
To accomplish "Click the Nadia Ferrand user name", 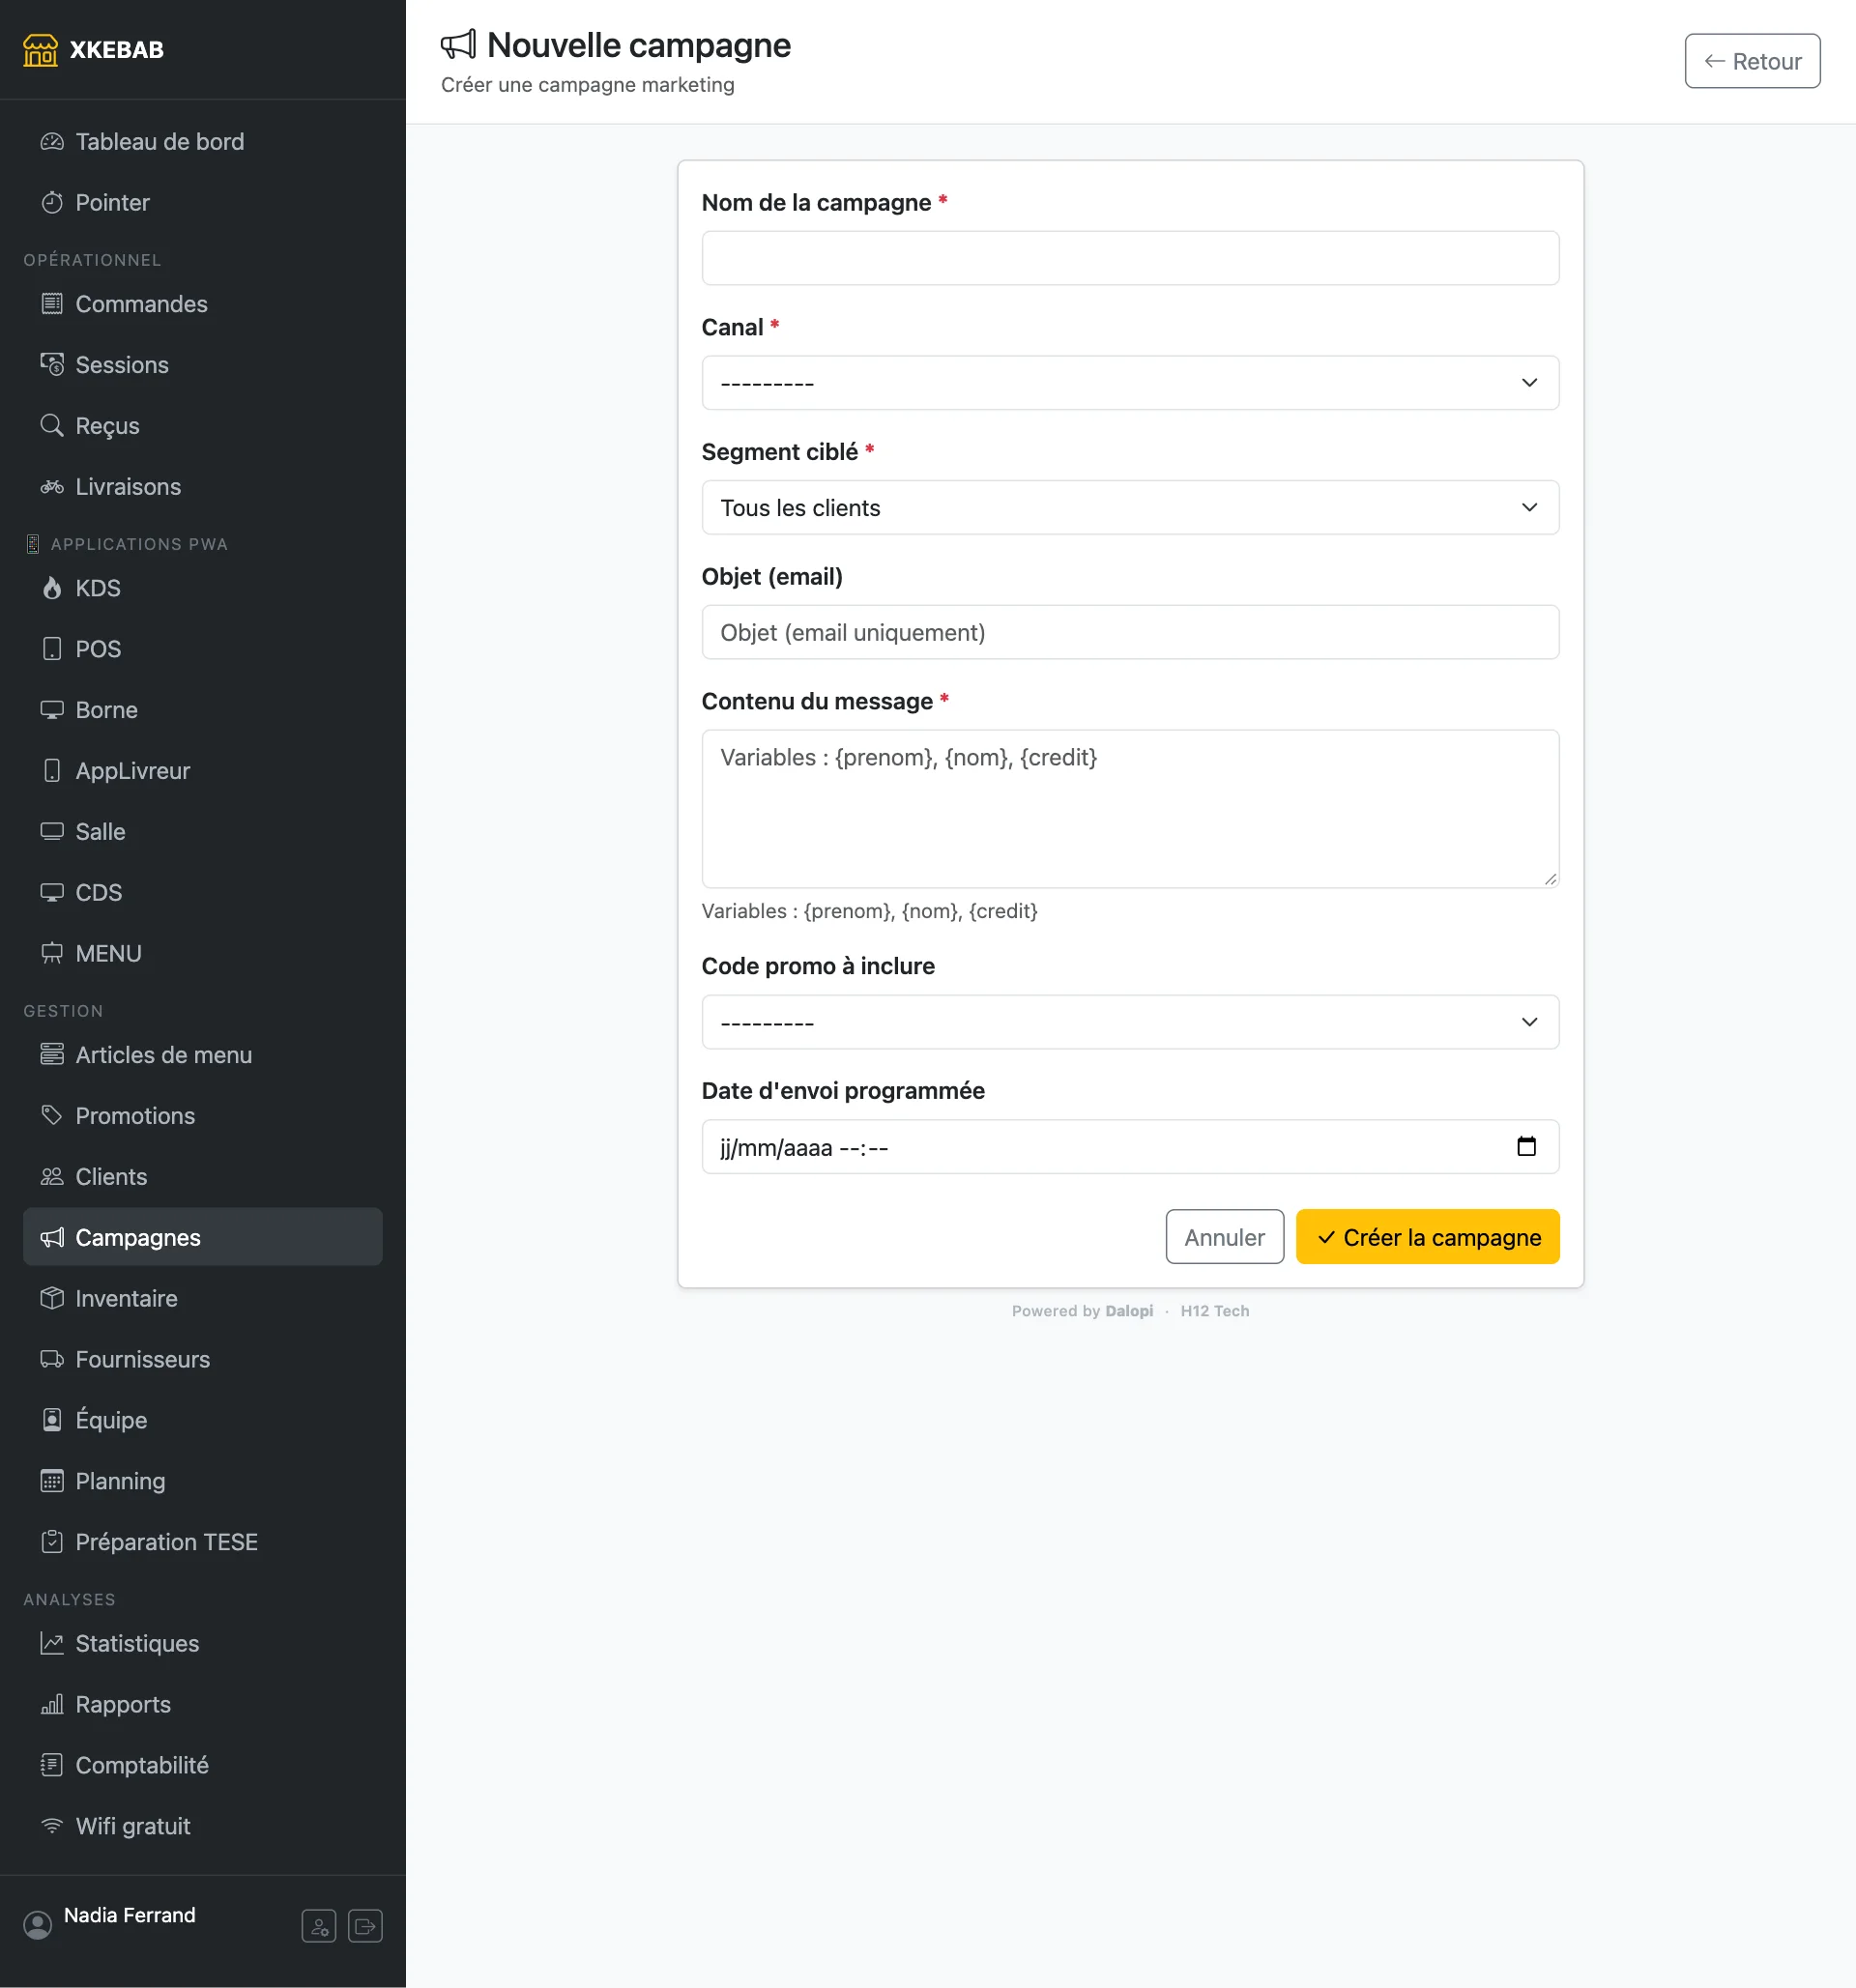I will click(x=130, y=1915).
